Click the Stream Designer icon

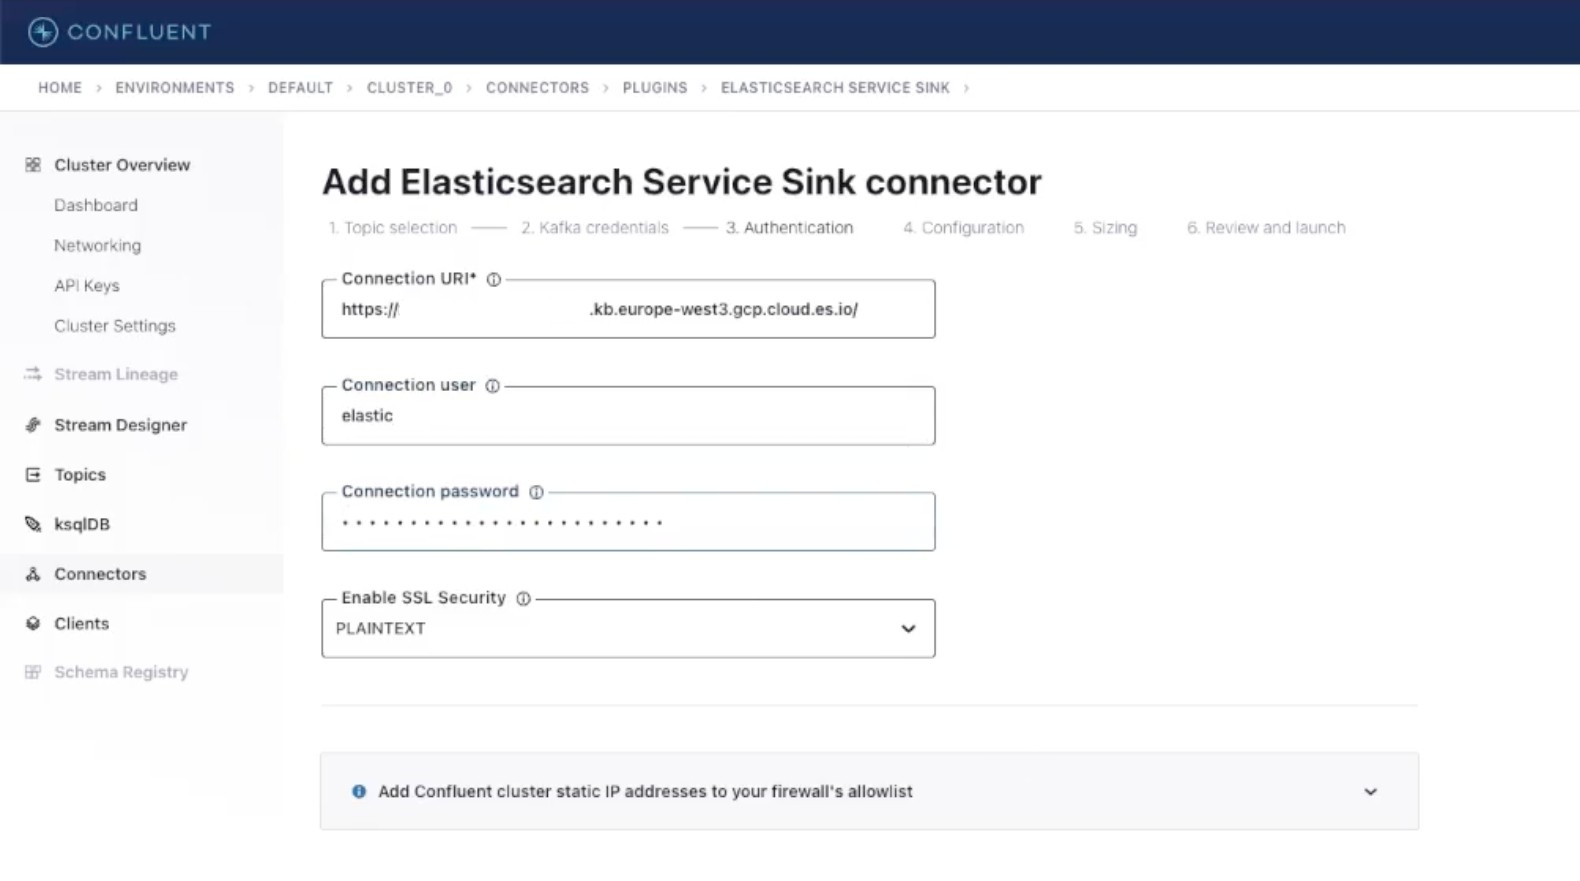pos(33,425)
